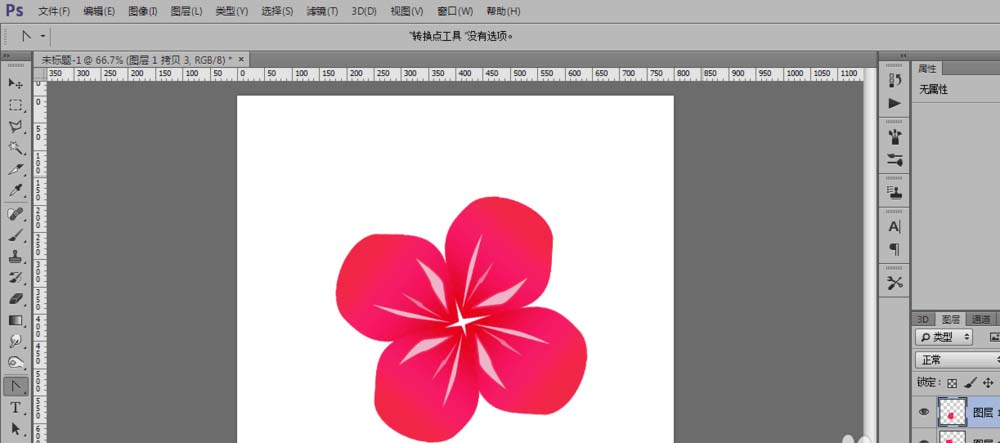Screen dimensions: 1000x443
Task: Open the 正常 blend mode dropdown
Action: pos(957,360)
